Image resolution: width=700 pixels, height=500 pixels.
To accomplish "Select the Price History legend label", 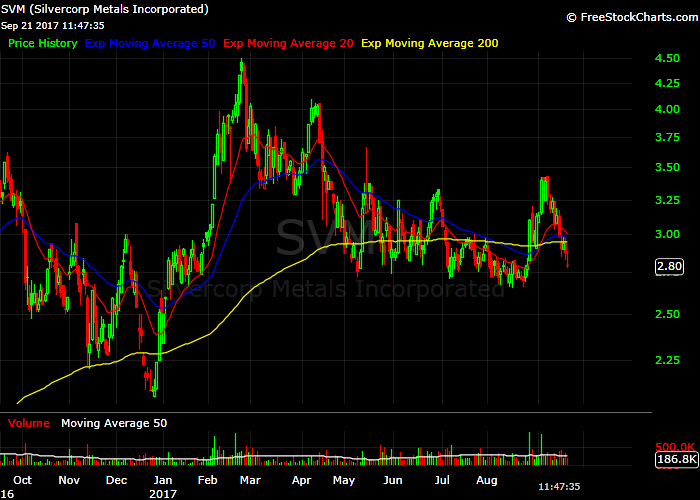I will coord(43,43).
